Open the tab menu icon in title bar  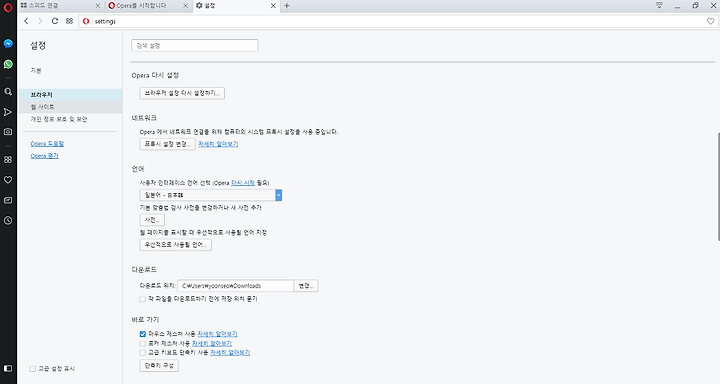tap(659, 6)
